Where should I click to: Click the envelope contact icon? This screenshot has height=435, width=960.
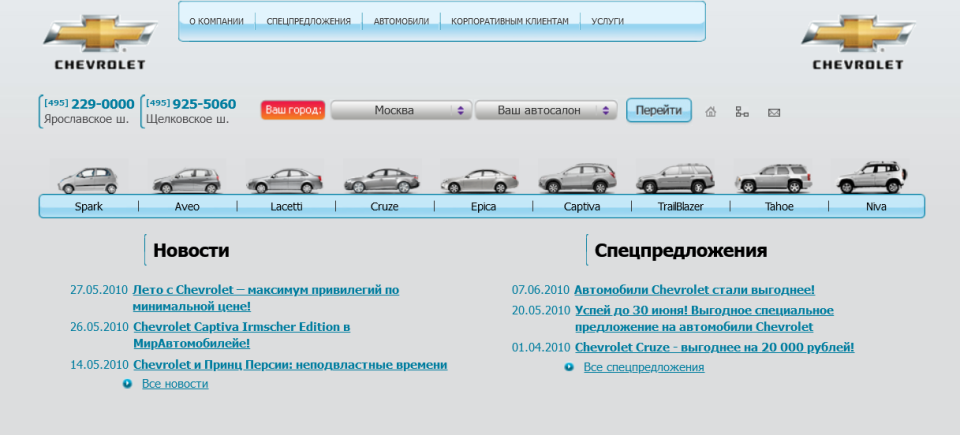774,113
